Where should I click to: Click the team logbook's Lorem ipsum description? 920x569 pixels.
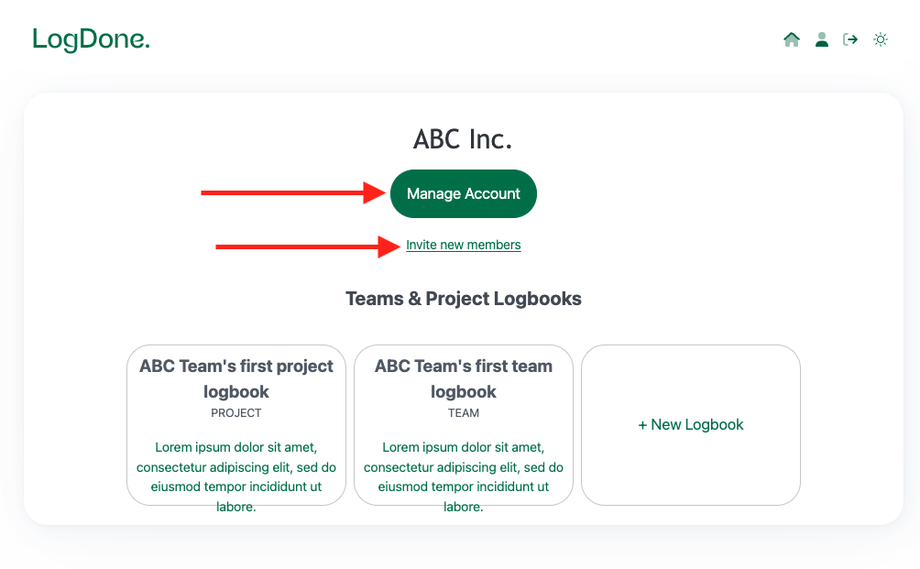pyautogui.click(x=463, y=476)
